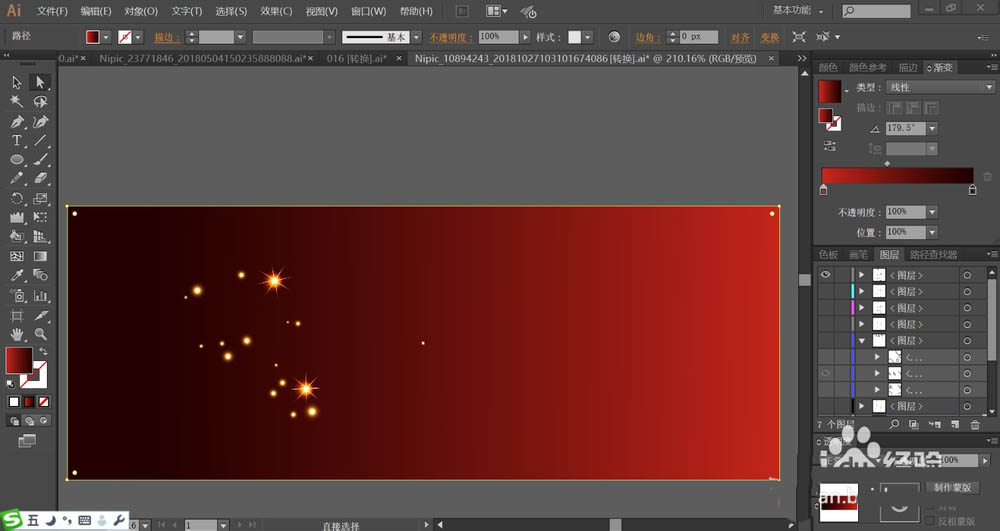Image resolution: width=1000 pixels, height=531 pixels.
Task: Set fill mode to Gradient in toolbox
Action: tap(29, 402)
